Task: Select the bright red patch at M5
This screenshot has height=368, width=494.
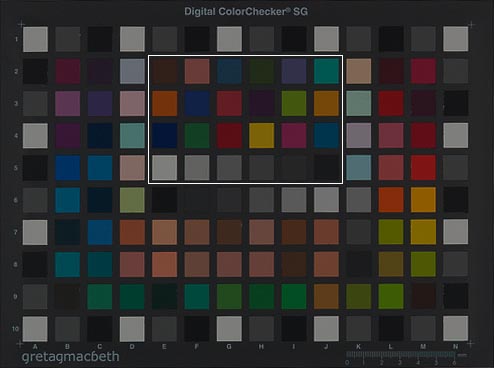Action: point(423,168)
